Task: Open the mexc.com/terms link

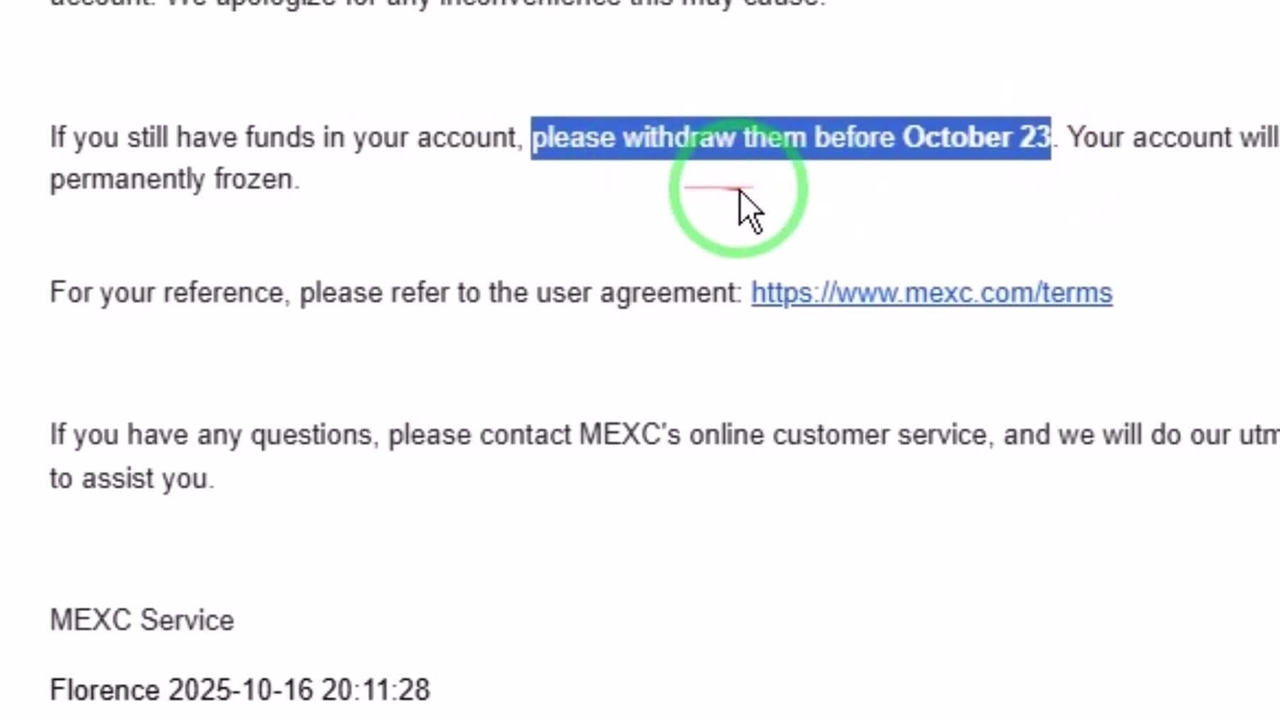Action: 931,293
